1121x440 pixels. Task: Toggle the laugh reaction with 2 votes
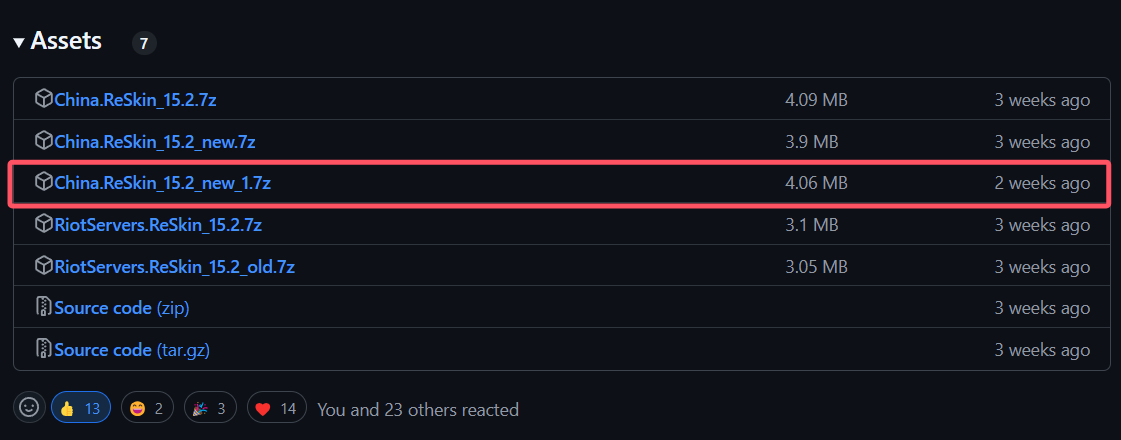[x=147, y=408]
